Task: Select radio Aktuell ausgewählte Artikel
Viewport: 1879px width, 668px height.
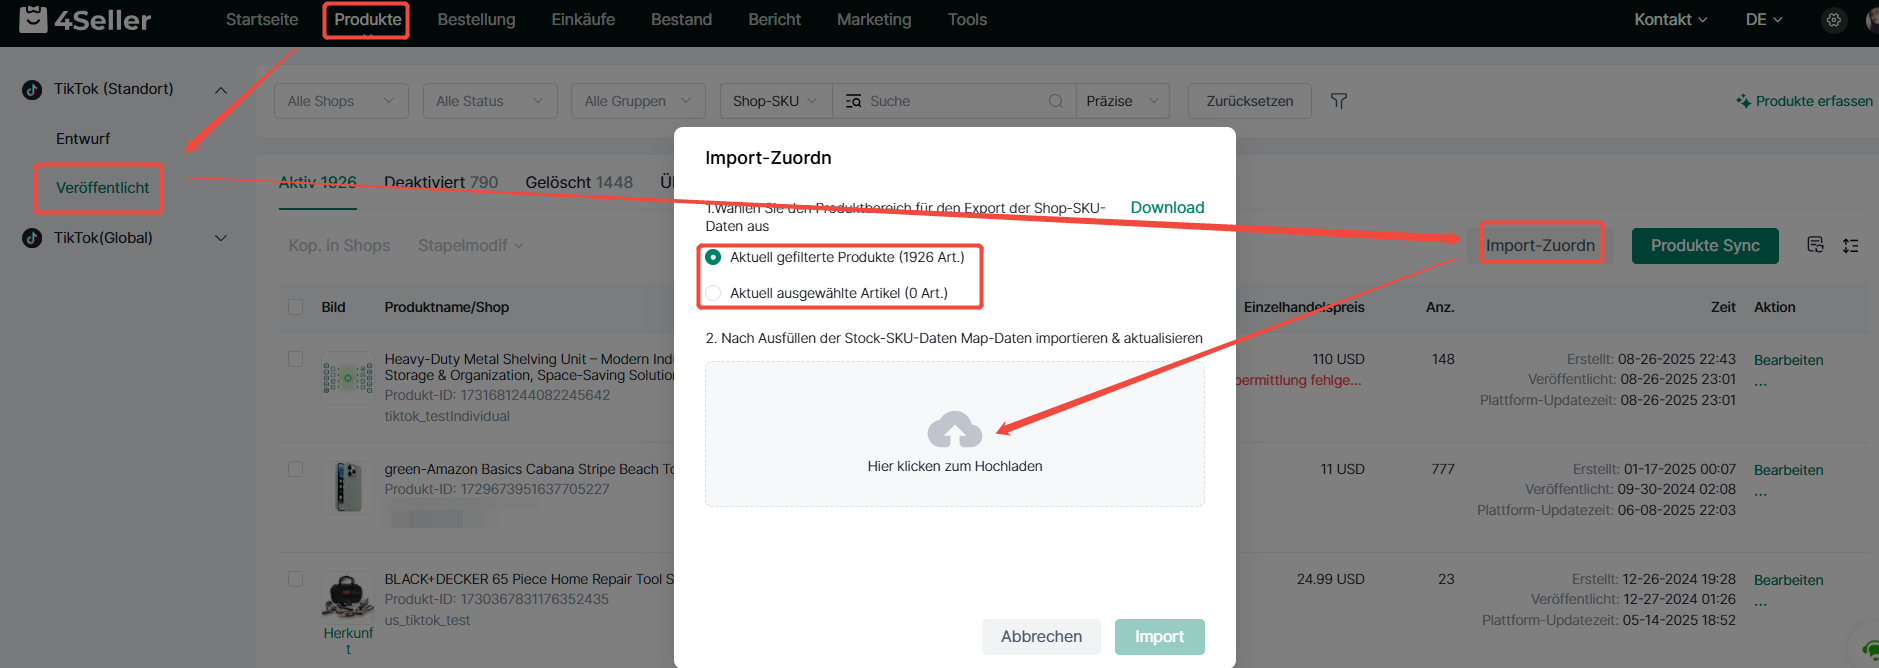Action: pos(713,293)
